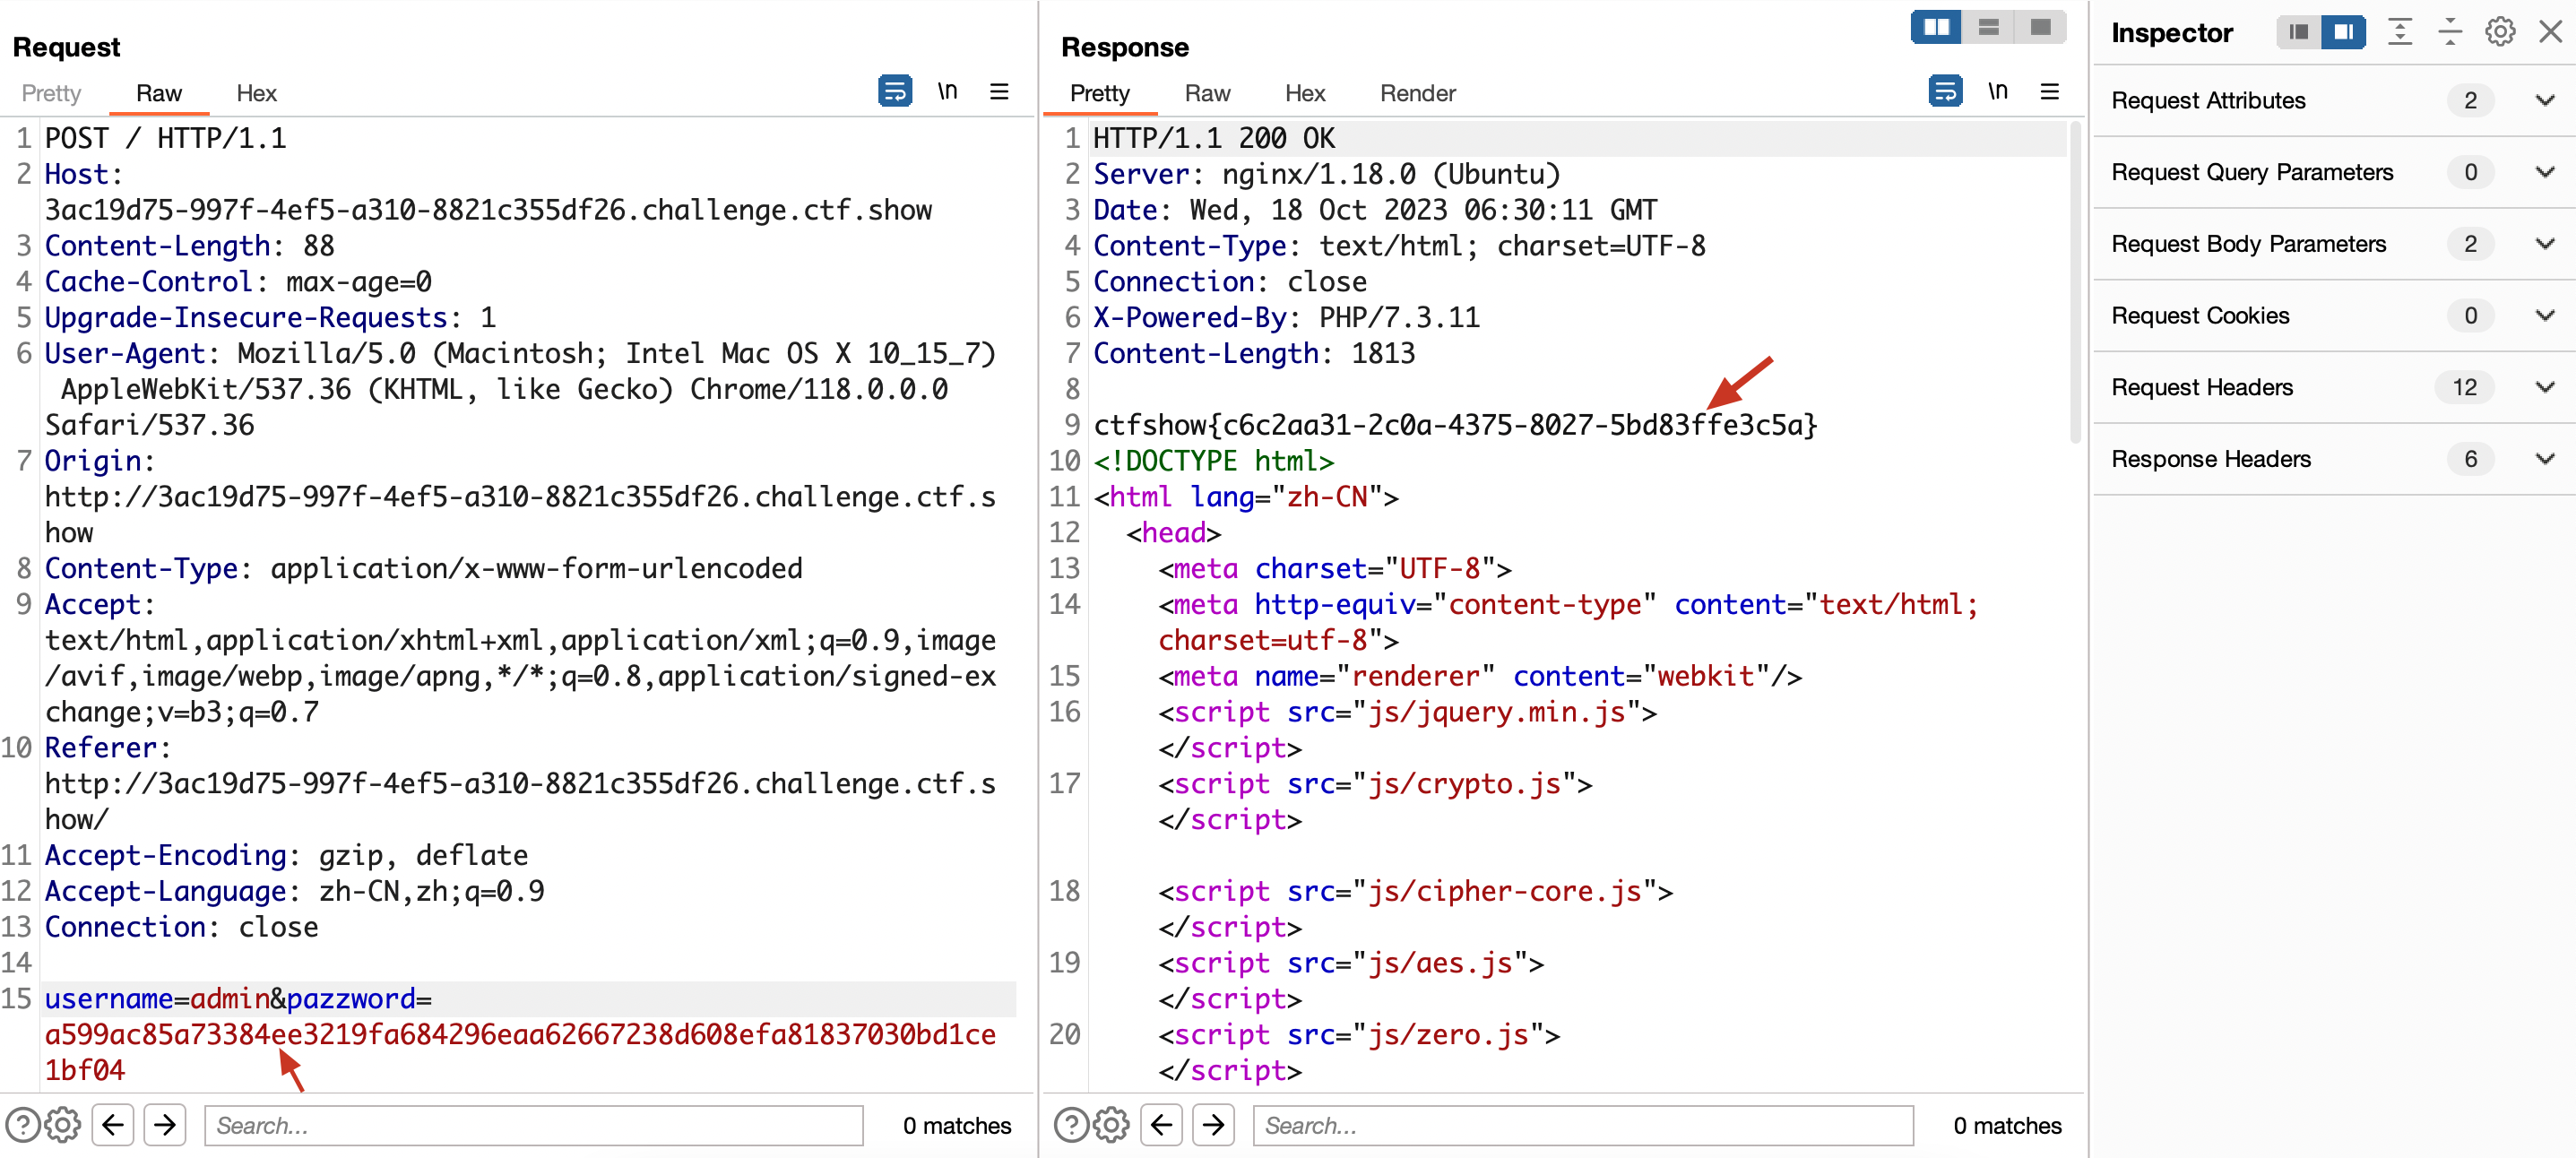
Task: Show non-printable characters in Request panel
Action: click(947, 92)
